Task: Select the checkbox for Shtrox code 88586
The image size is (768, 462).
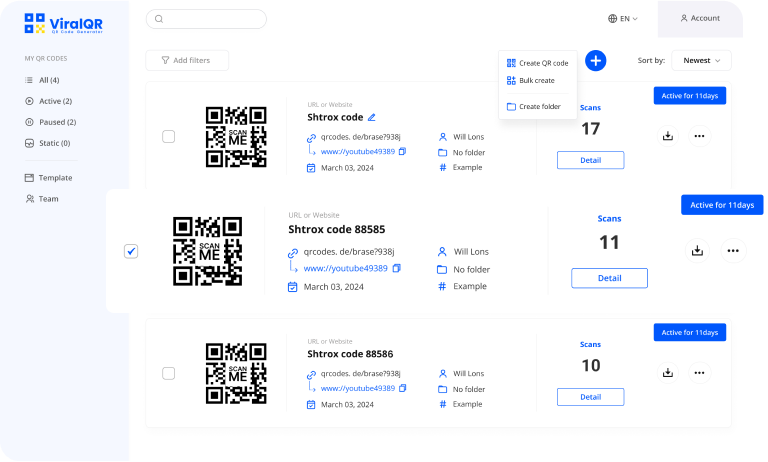Action: point(168,373)
